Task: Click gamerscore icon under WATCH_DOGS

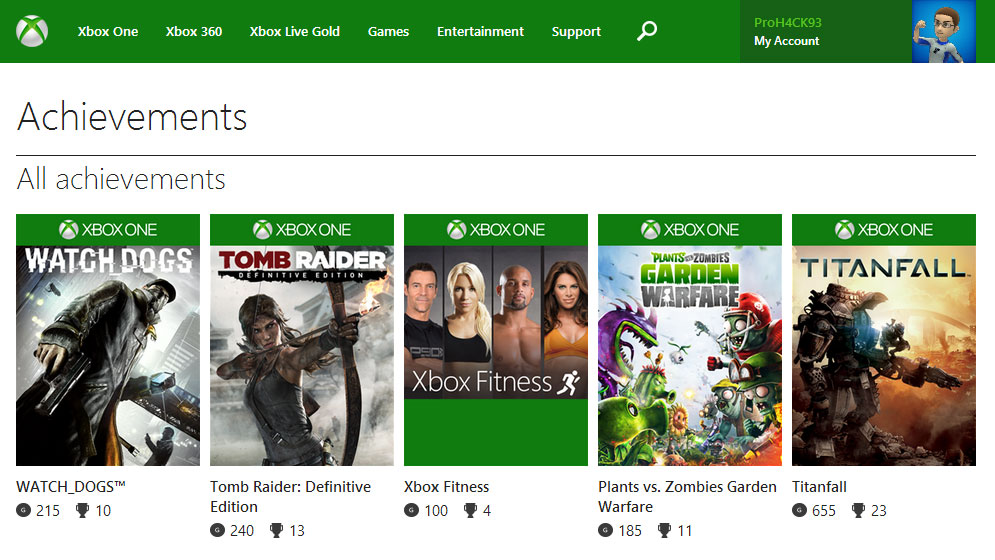Action: point(23,510)
